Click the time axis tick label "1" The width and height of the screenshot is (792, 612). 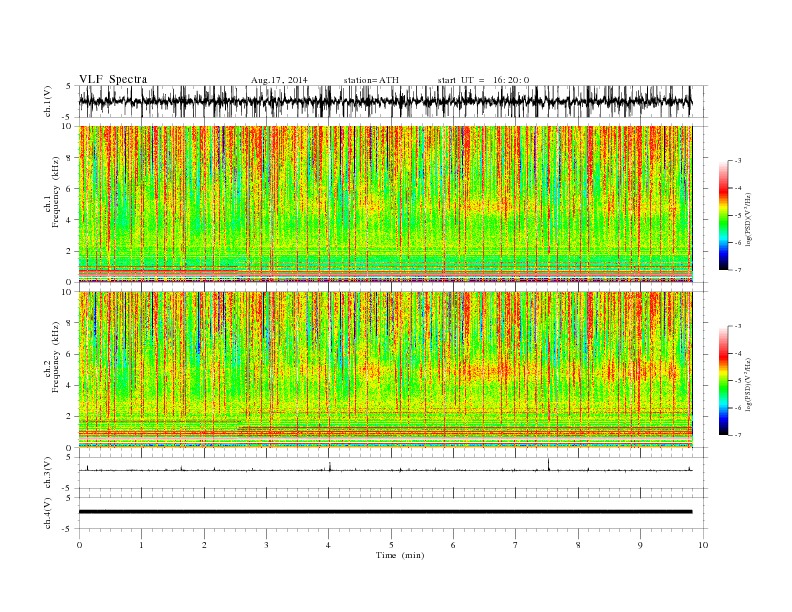point(141,545)
